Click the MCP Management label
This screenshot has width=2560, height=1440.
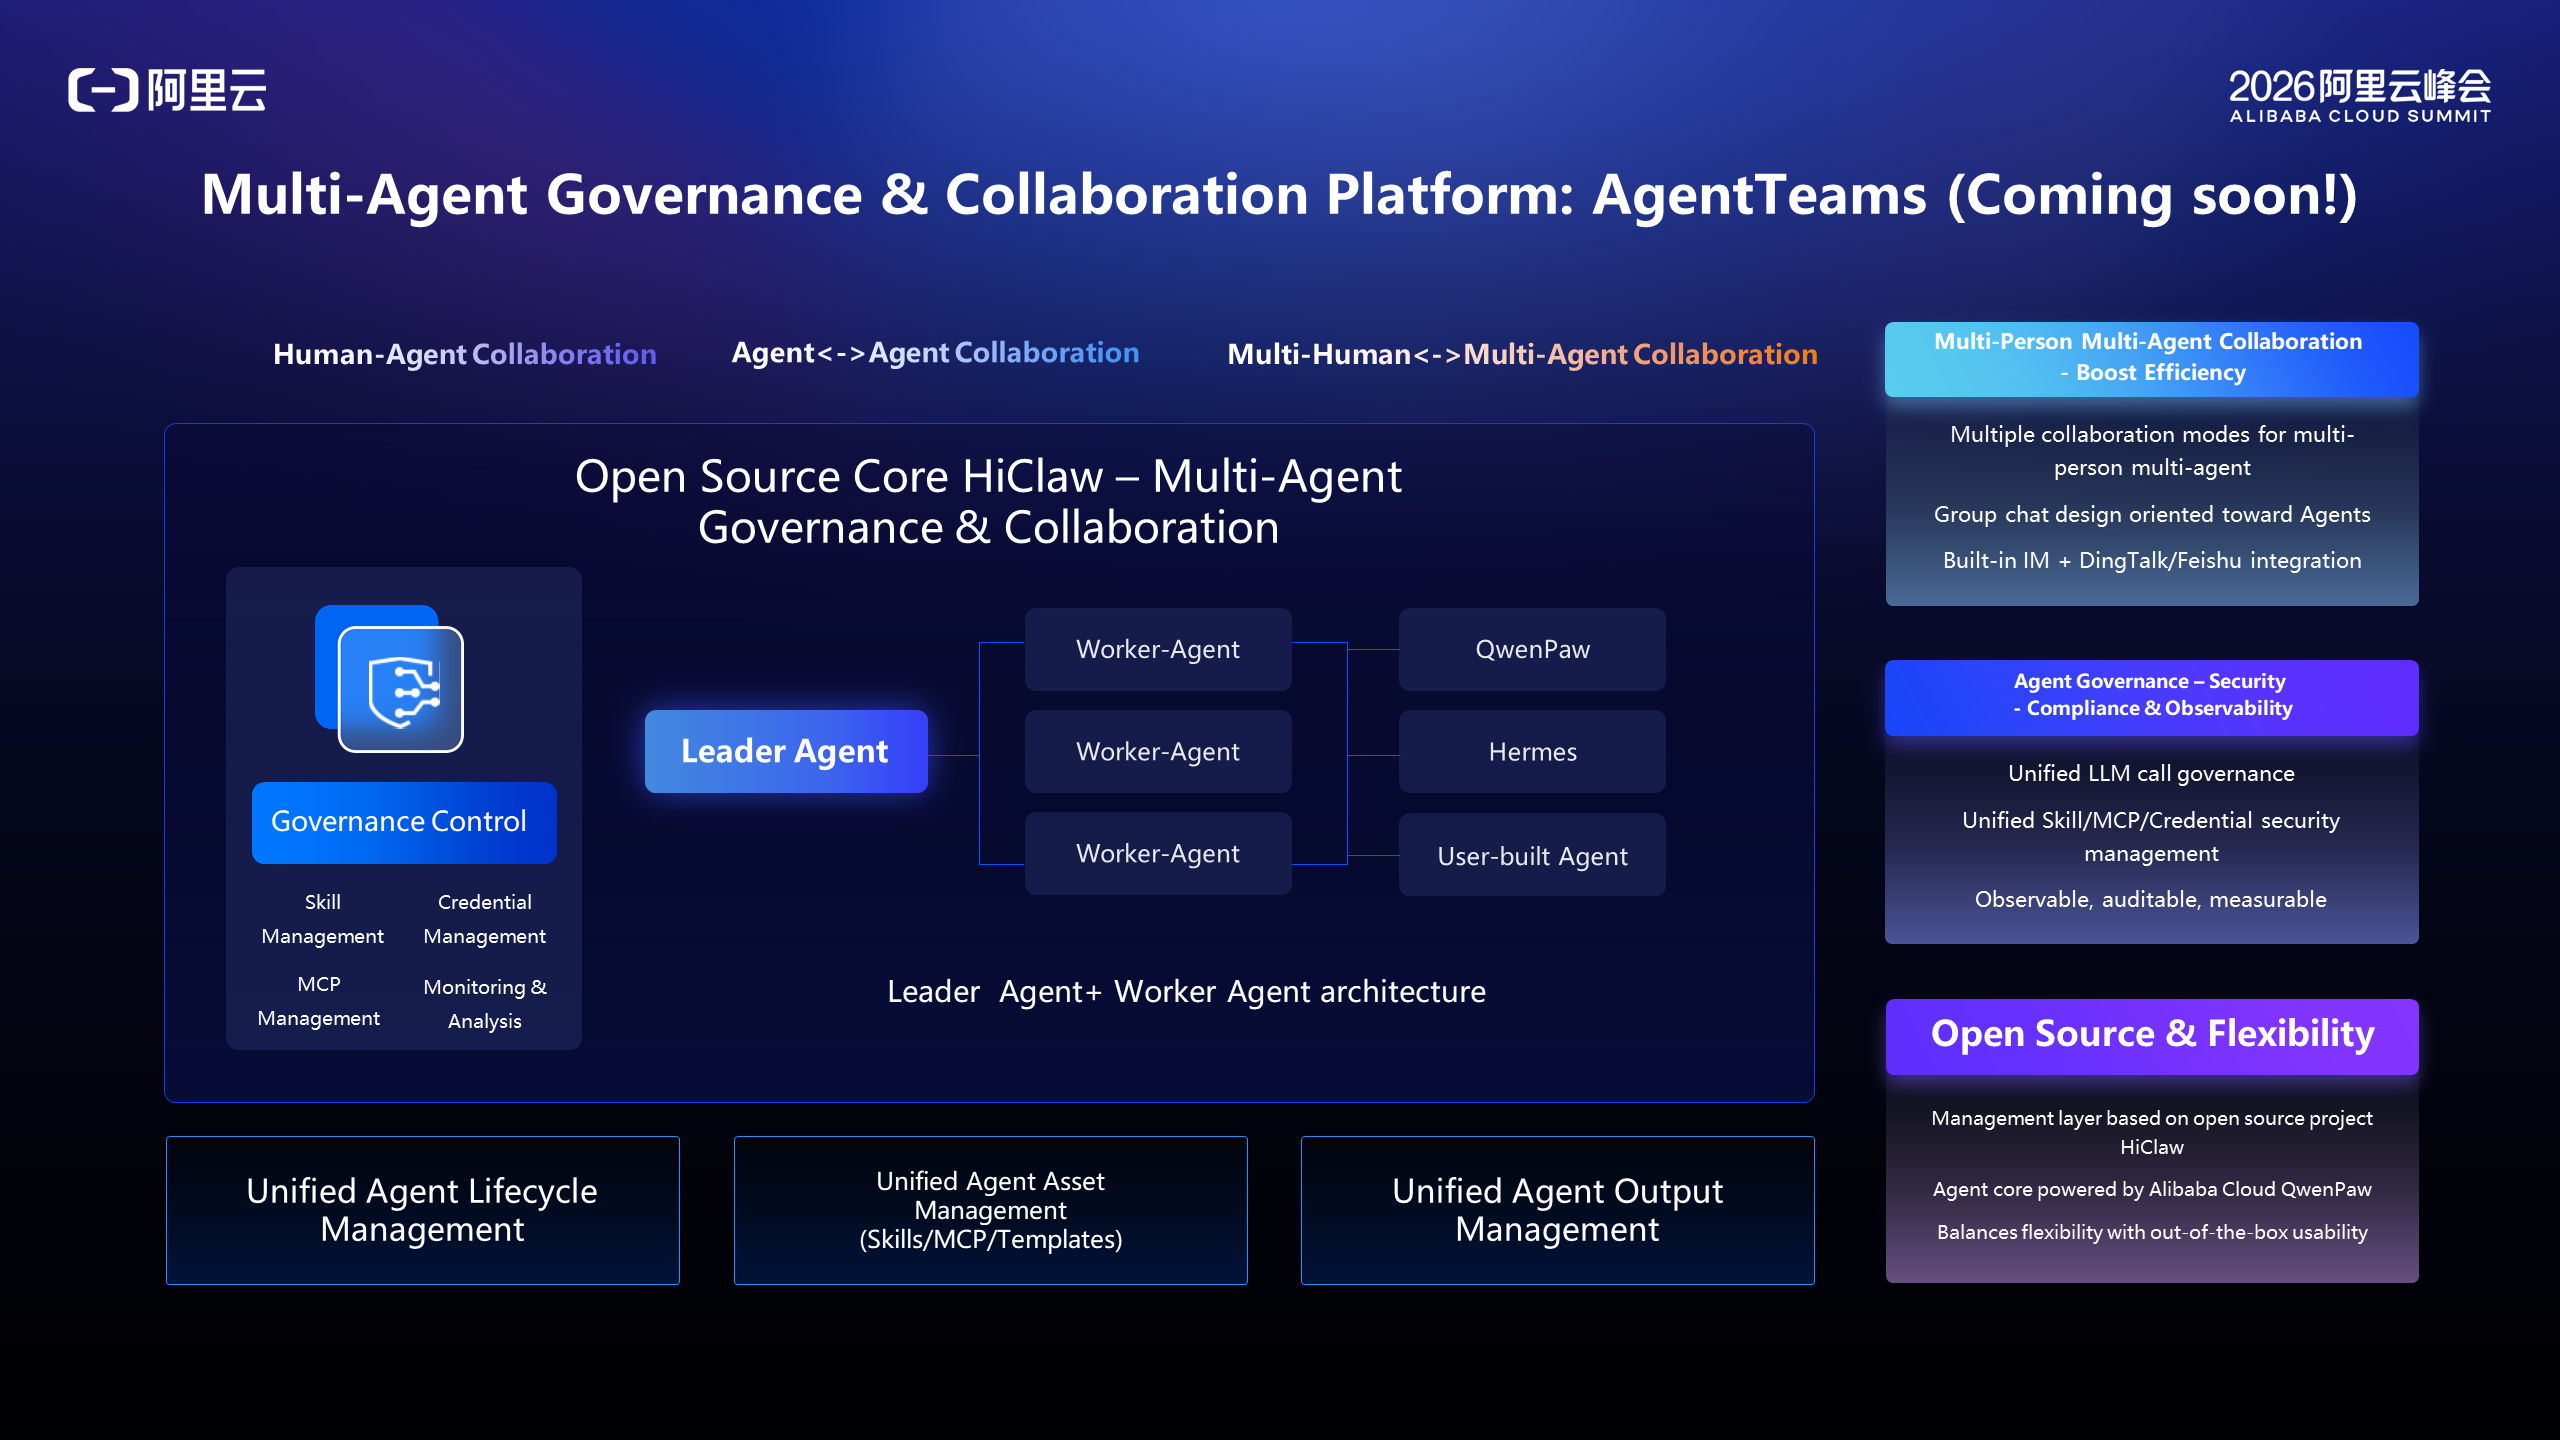(319, 1001)
